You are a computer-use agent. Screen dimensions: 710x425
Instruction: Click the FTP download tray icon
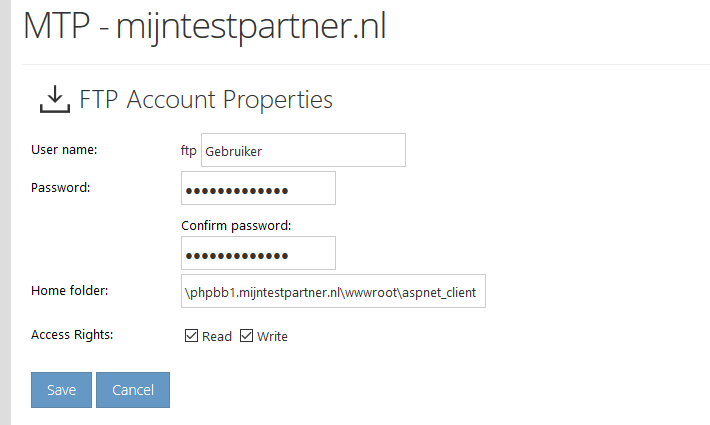[55, 99]
